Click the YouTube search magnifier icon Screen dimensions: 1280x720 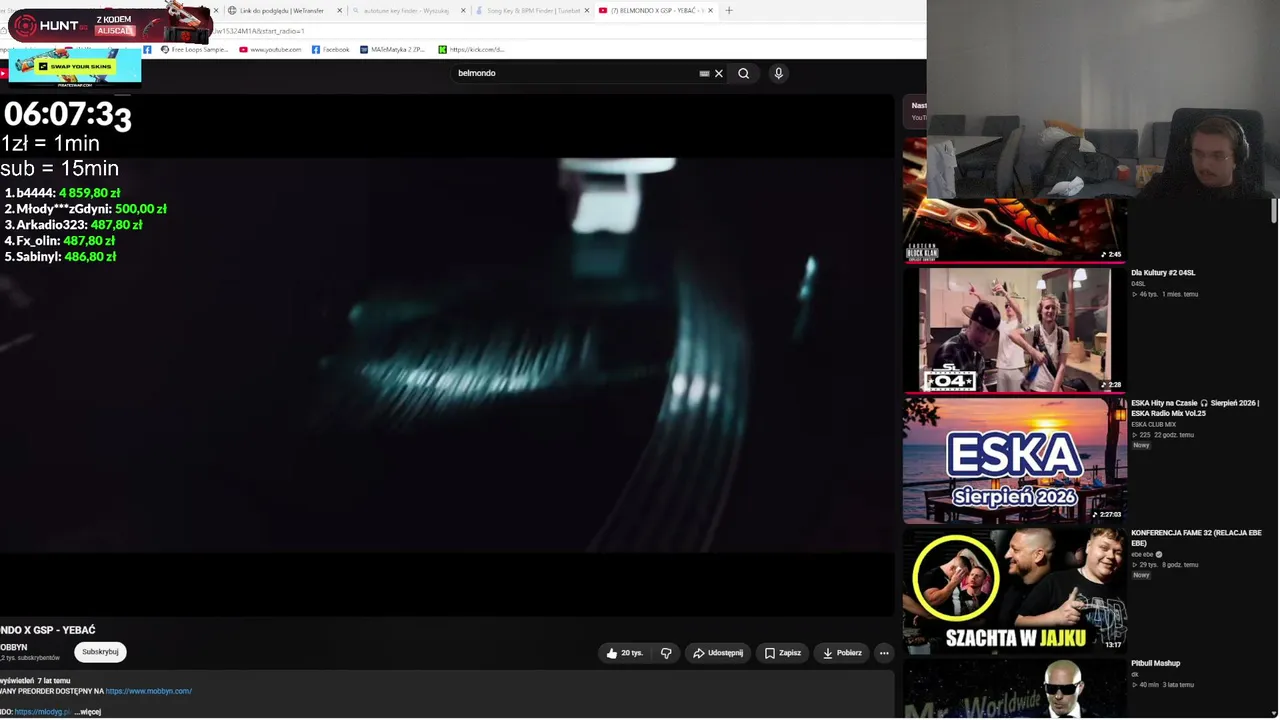(743, 73)
